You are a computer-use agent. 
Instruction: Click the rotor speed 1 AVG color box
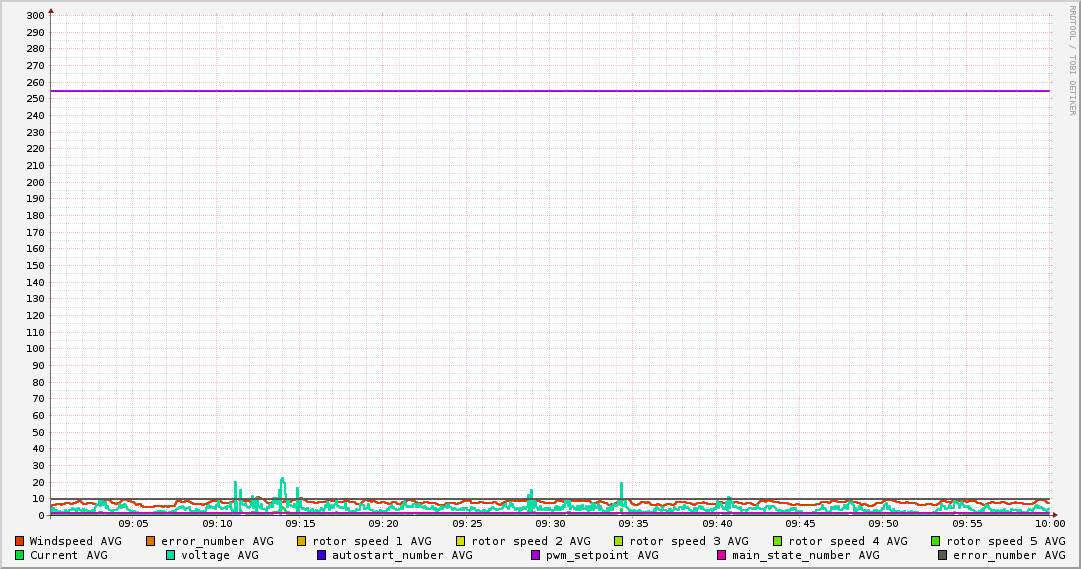(x=302, y=541)
